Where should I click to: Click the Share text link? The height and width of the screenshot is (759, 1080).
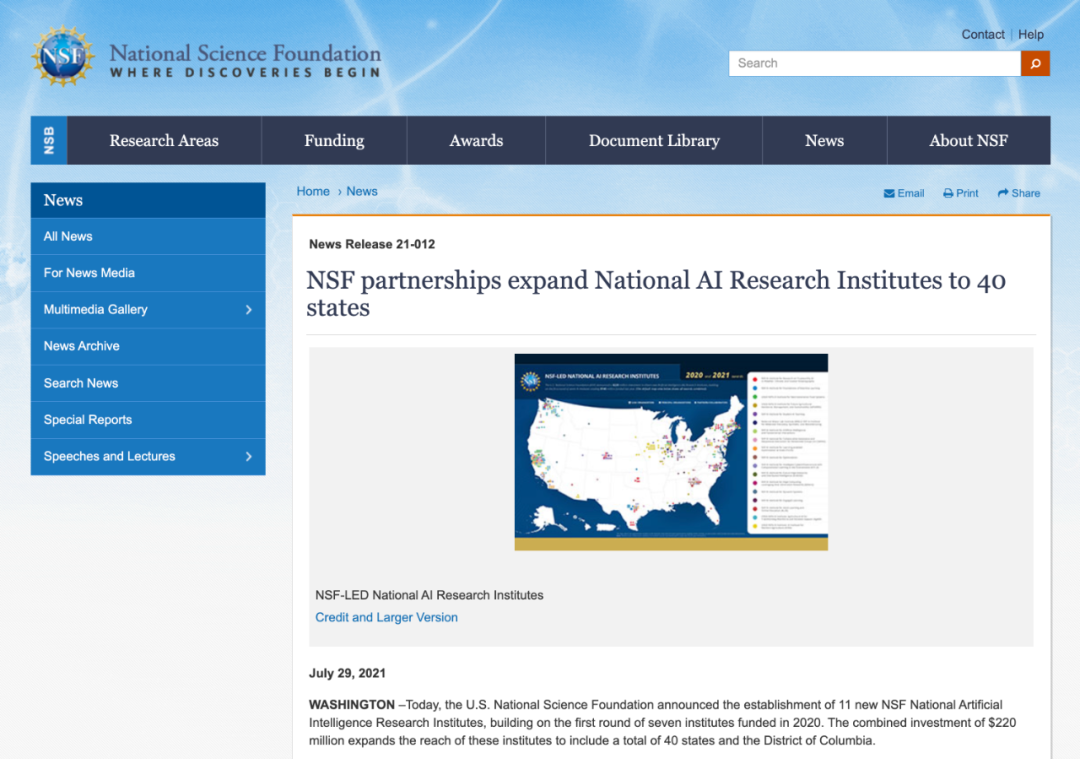[1026, 194]
